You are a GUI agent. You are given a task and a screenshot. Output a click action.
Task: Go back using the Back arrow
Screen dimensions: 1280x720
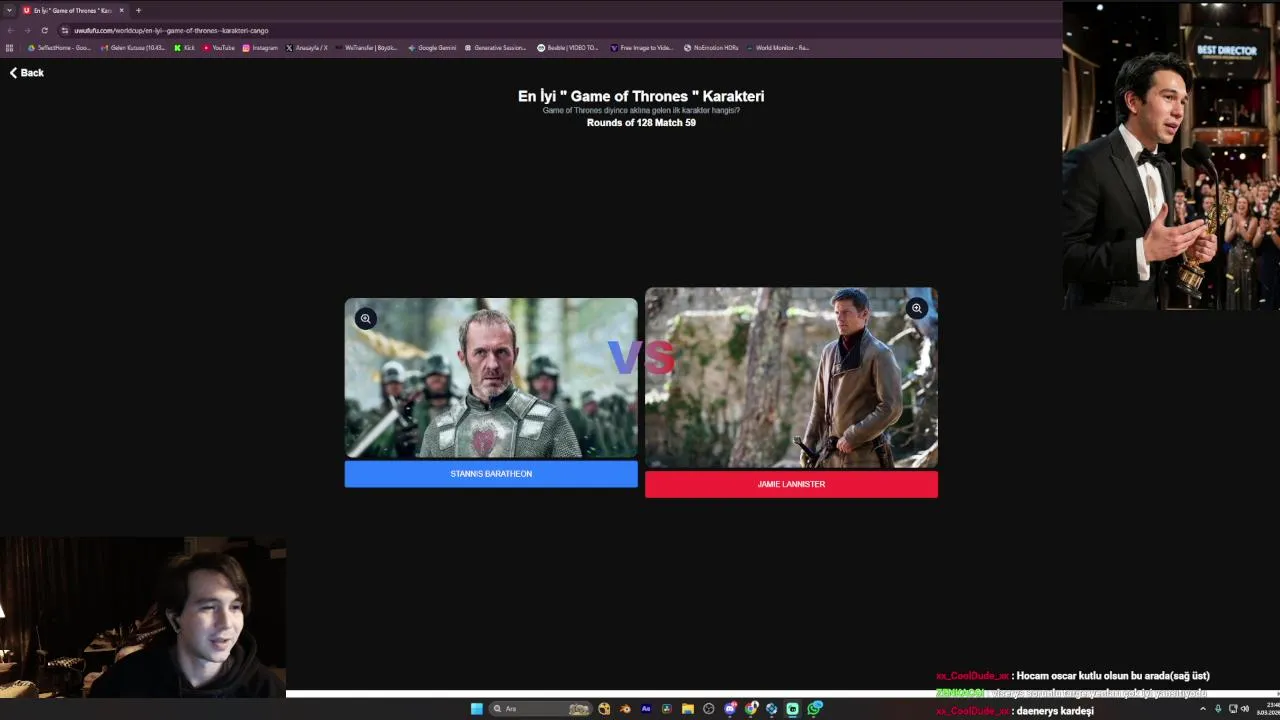27,73
